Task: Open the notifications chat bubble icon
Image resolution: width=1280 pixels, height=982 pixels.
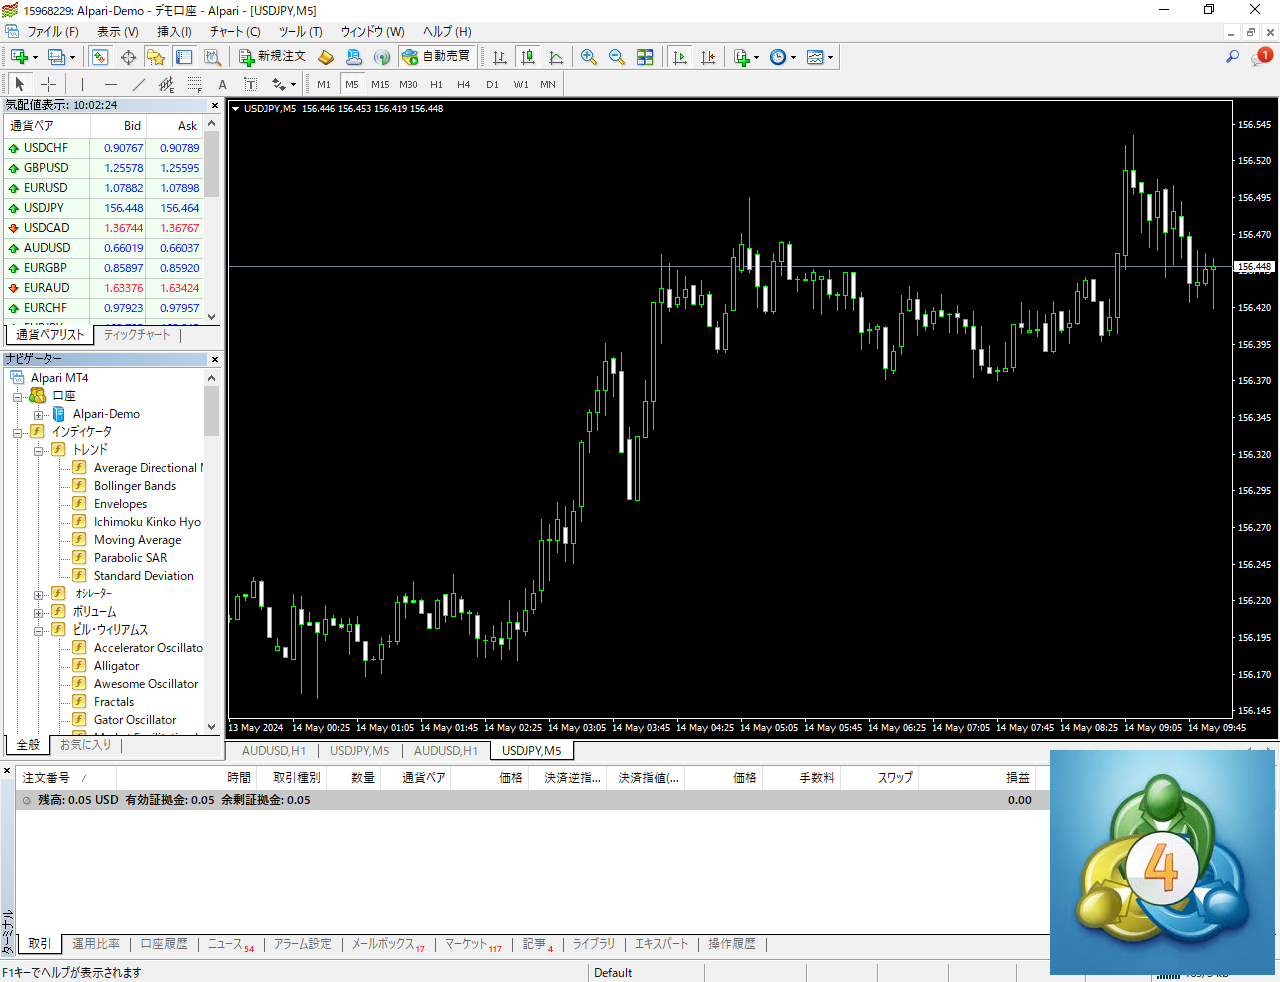Action: click(1260, 57)
